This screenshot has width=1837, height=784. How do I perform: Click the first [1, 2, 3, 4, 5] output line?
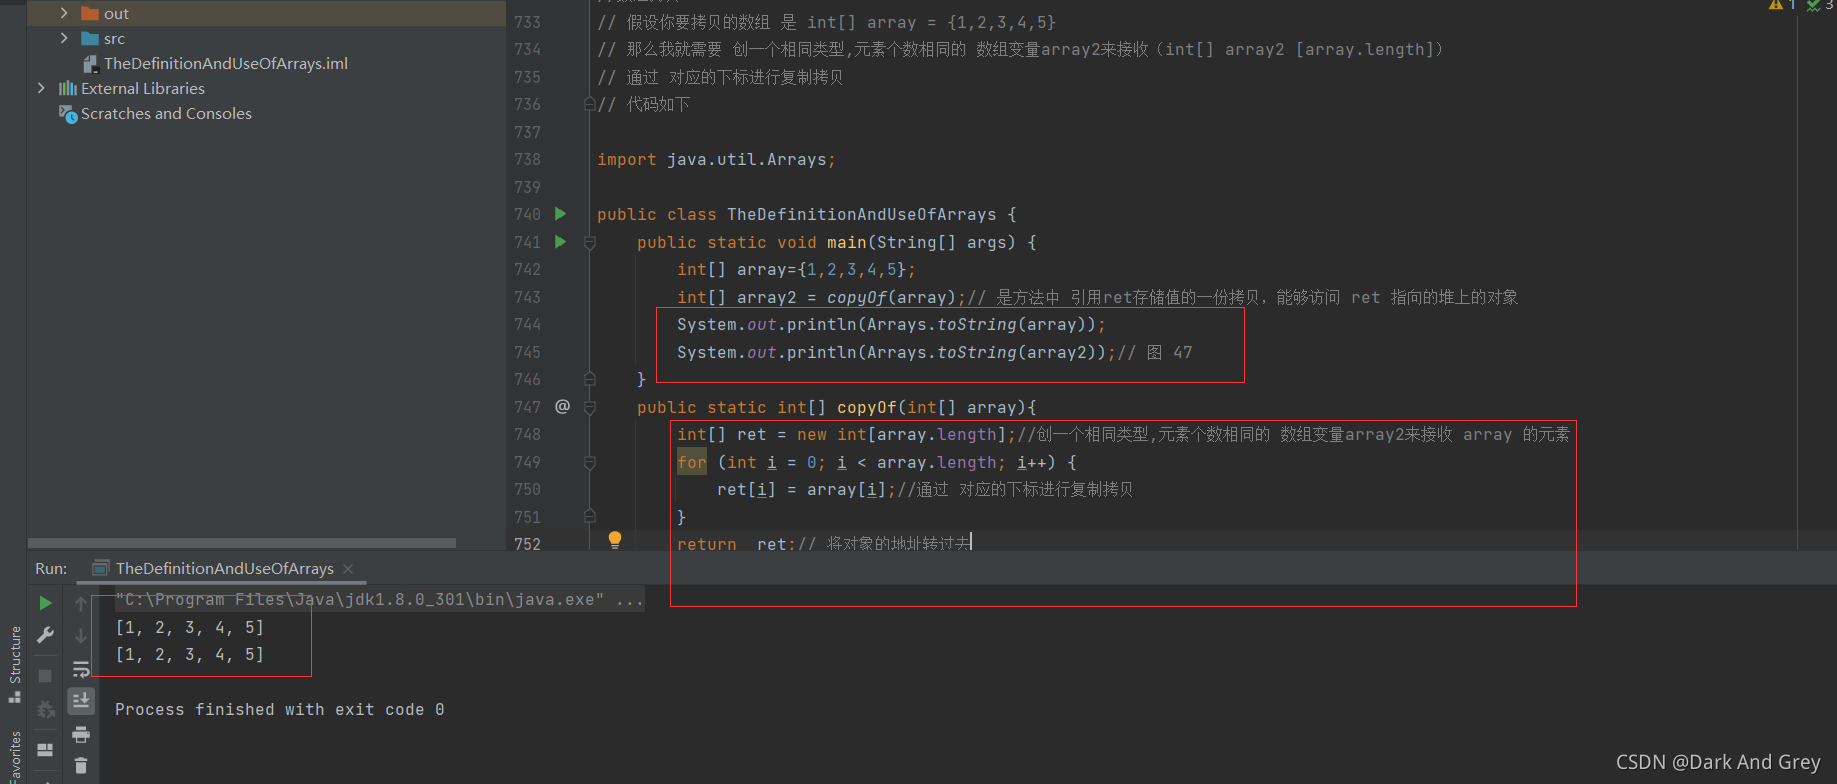(x=190, y=627)
